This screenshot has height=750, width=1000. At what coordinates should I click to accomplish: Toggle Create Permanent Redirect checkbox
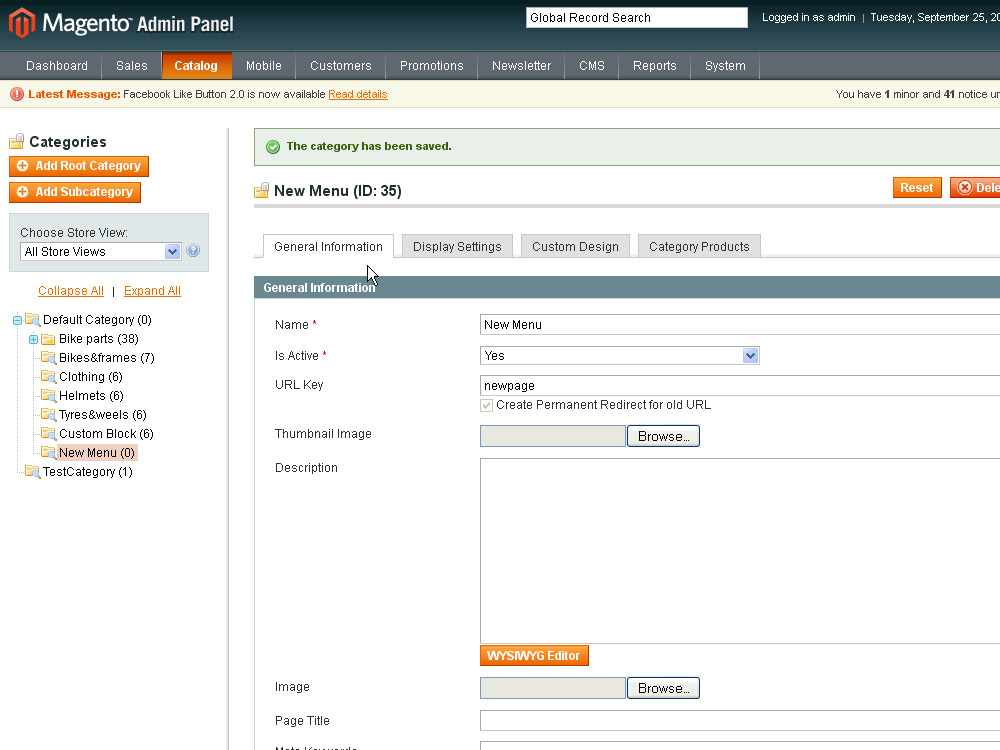[x=487, y=405]
